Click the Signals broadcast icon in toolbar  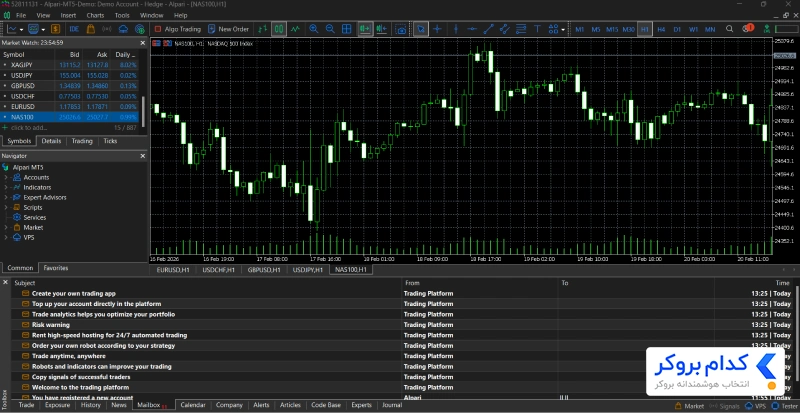pyautogui.click(x=107, y=29)
